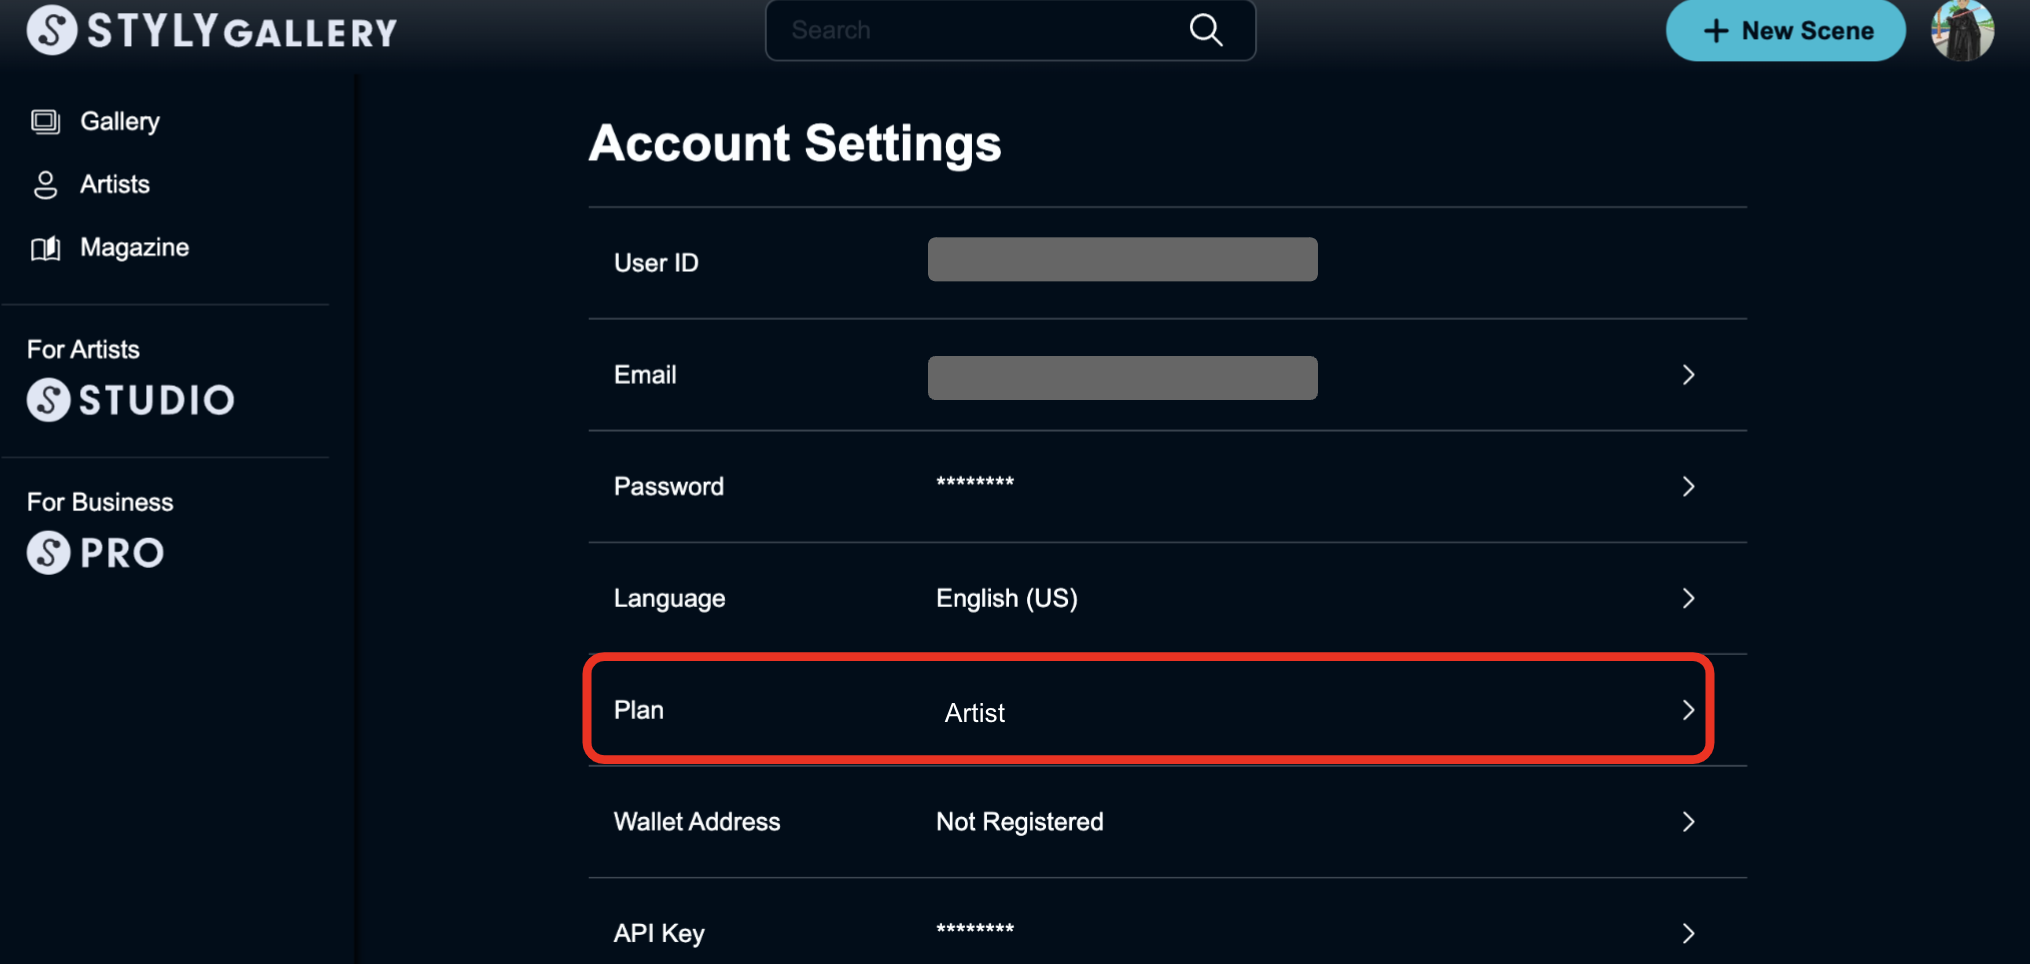The image size is (2030, 964).
Task: Expand the Wallet Address chevron
Action: click(1688, 822)
